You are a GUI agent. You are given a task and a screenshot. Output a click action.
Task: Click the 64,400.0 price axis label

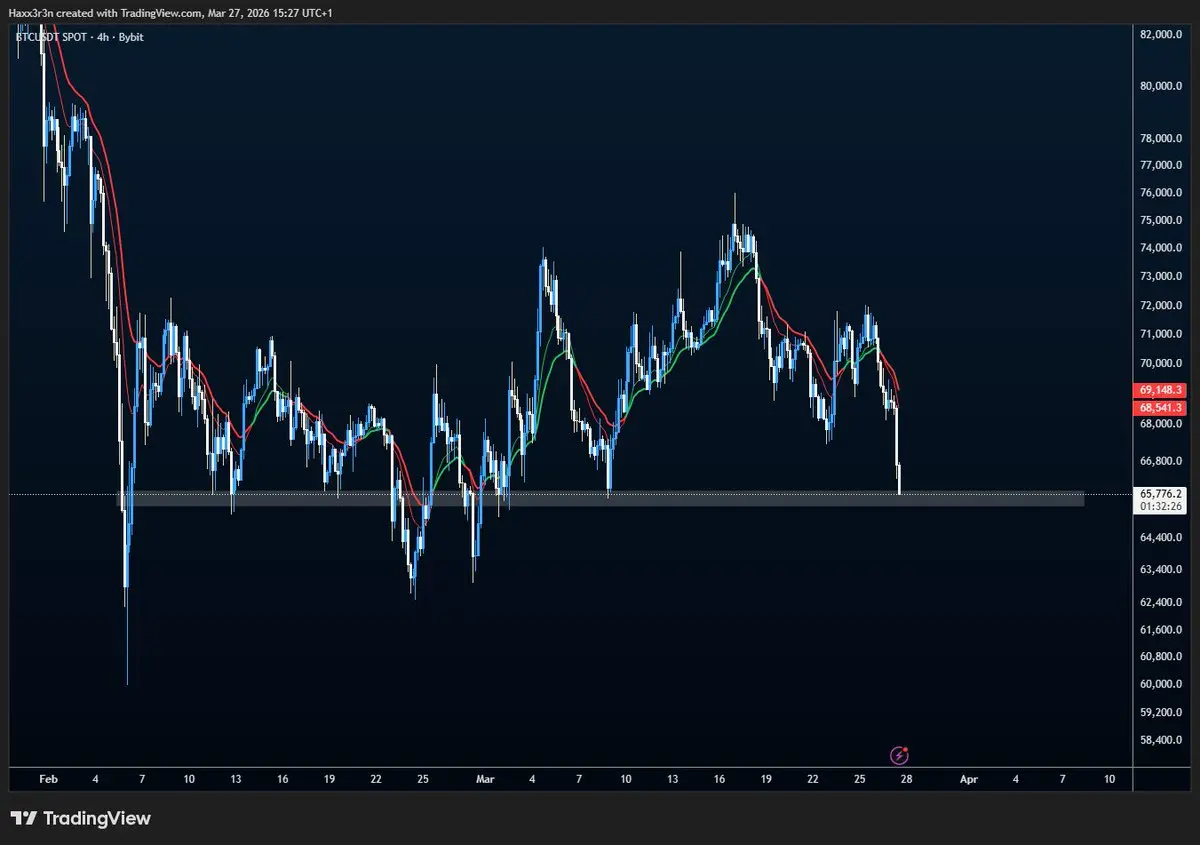tap(1160, 538)
